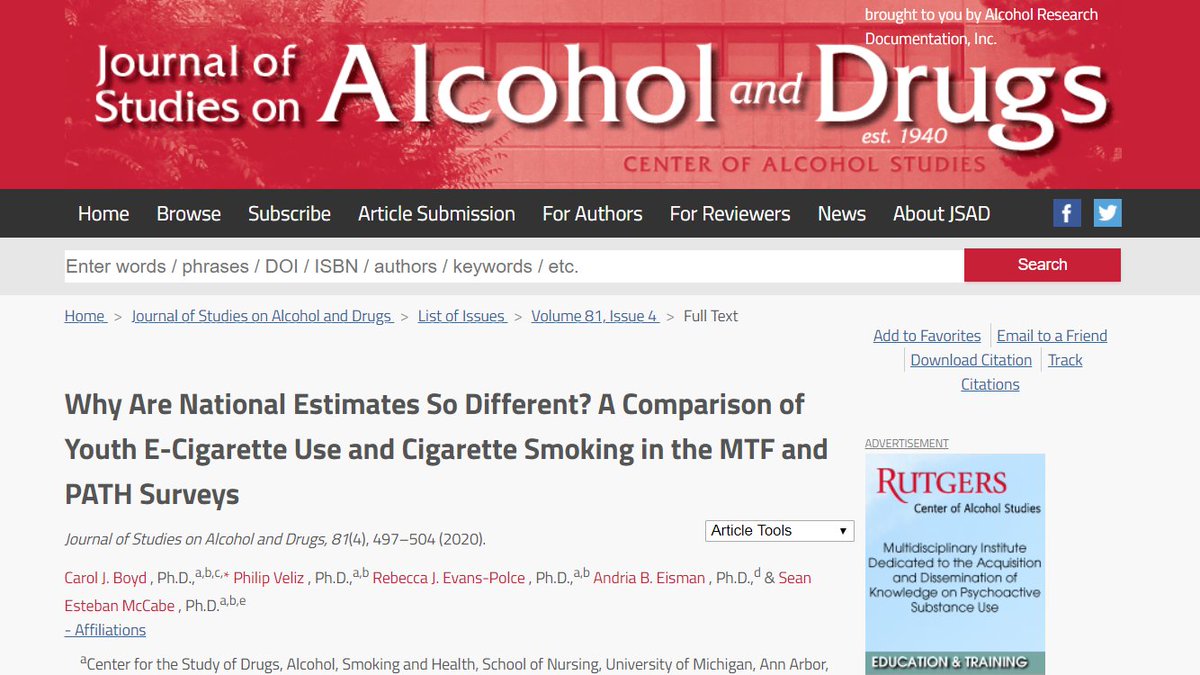Select the For Reviewers menu item
Viewport: 1200px width, 675px height.
pos(730,214)
